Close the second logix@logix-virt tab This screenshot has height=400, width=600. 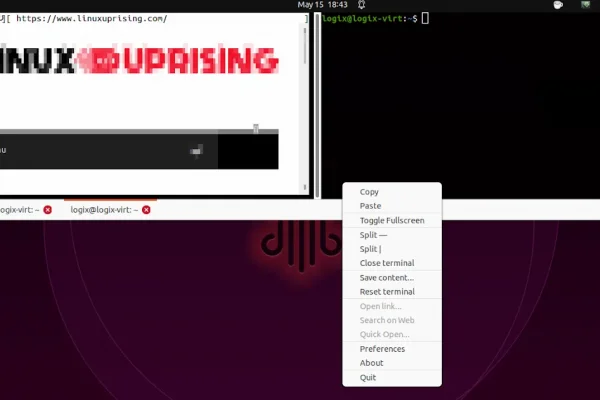point(146,210)
